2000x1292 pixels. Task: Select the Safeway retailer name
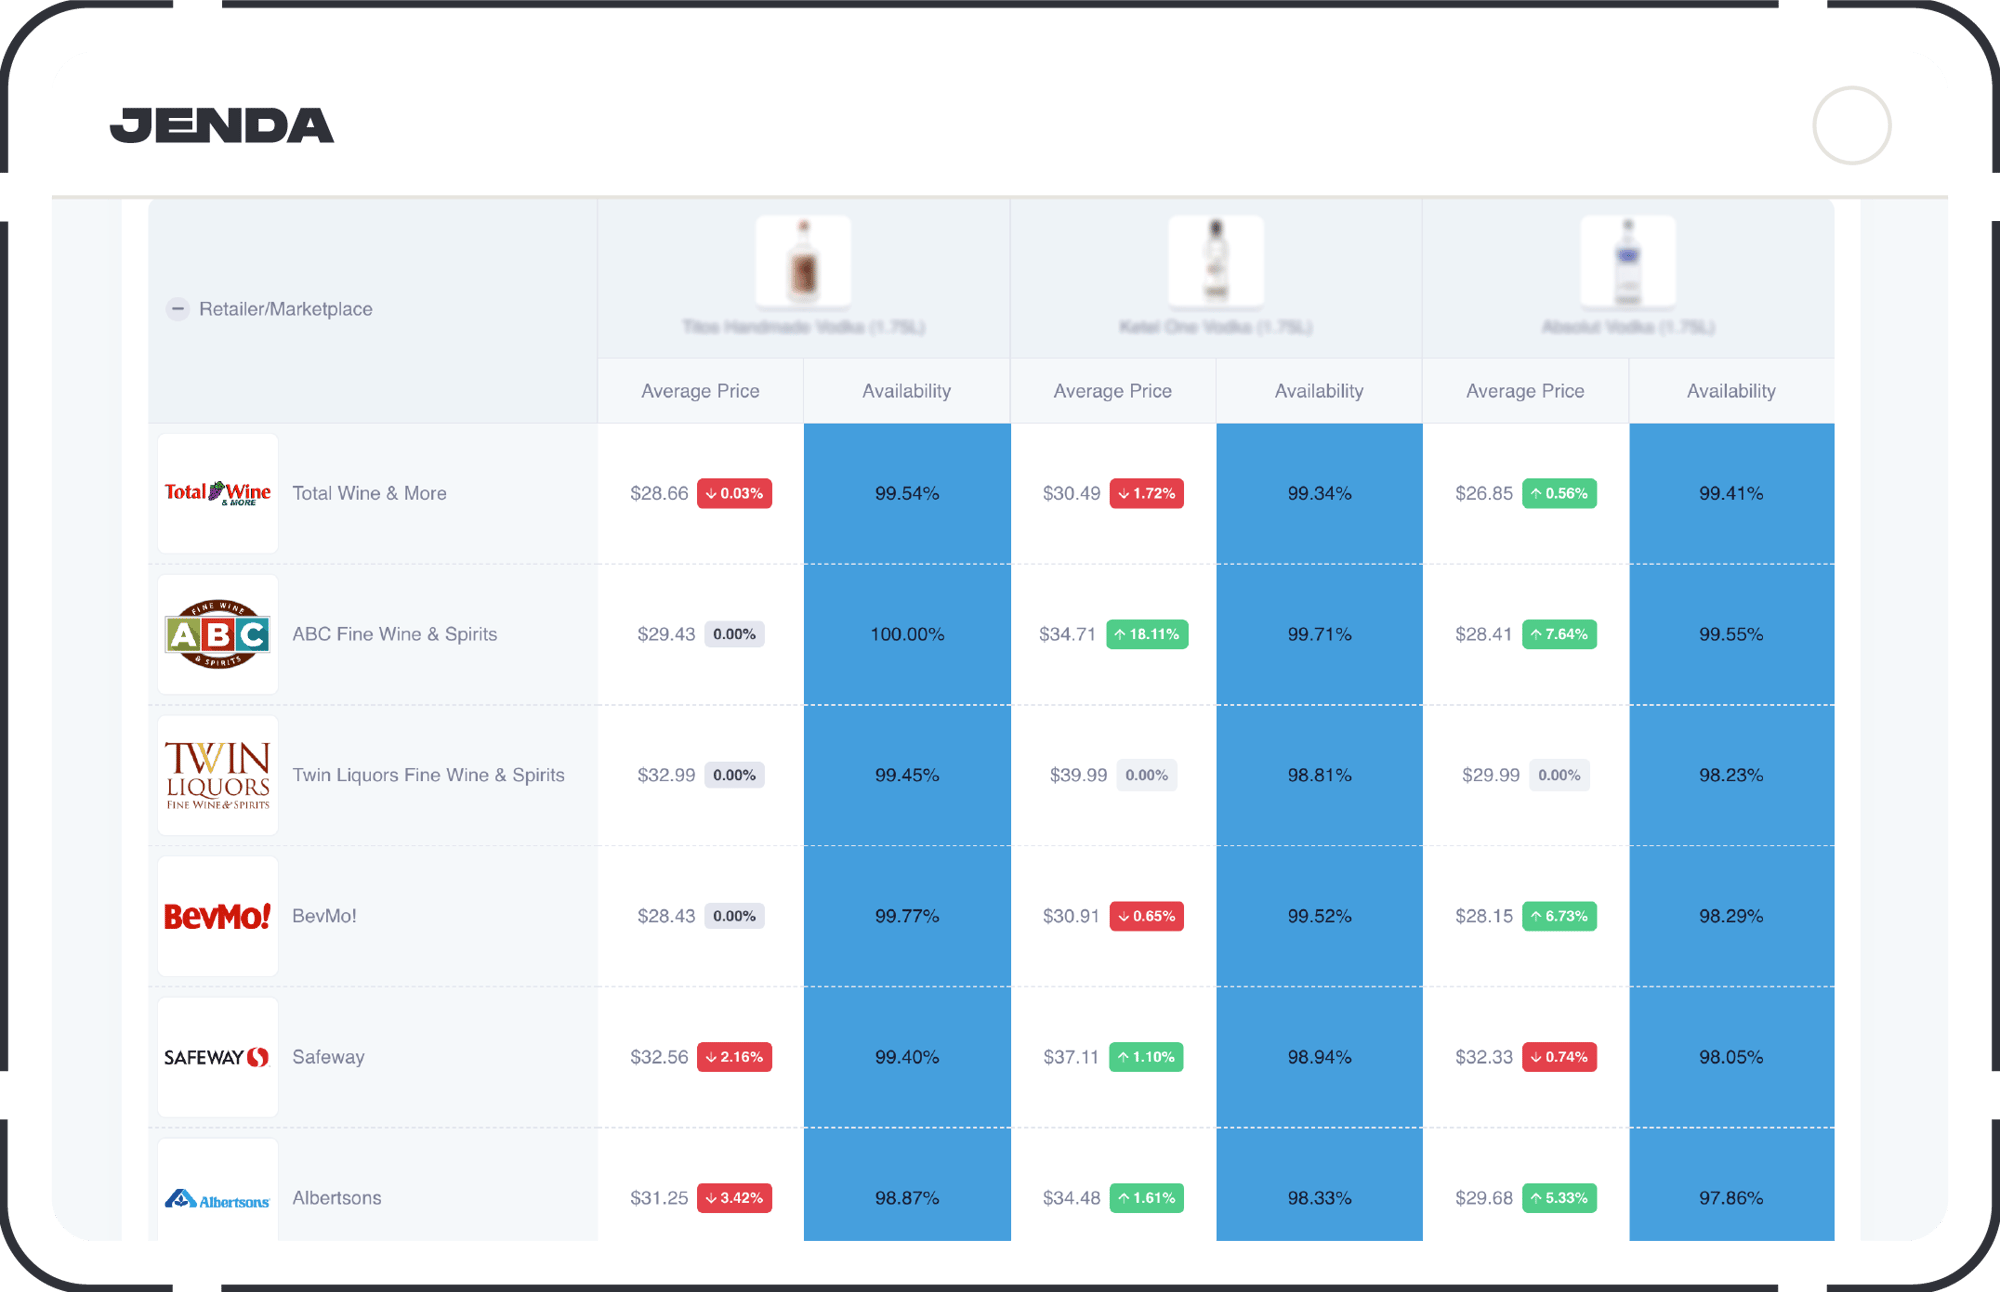pyautogui.click(x=328, y=1057)
